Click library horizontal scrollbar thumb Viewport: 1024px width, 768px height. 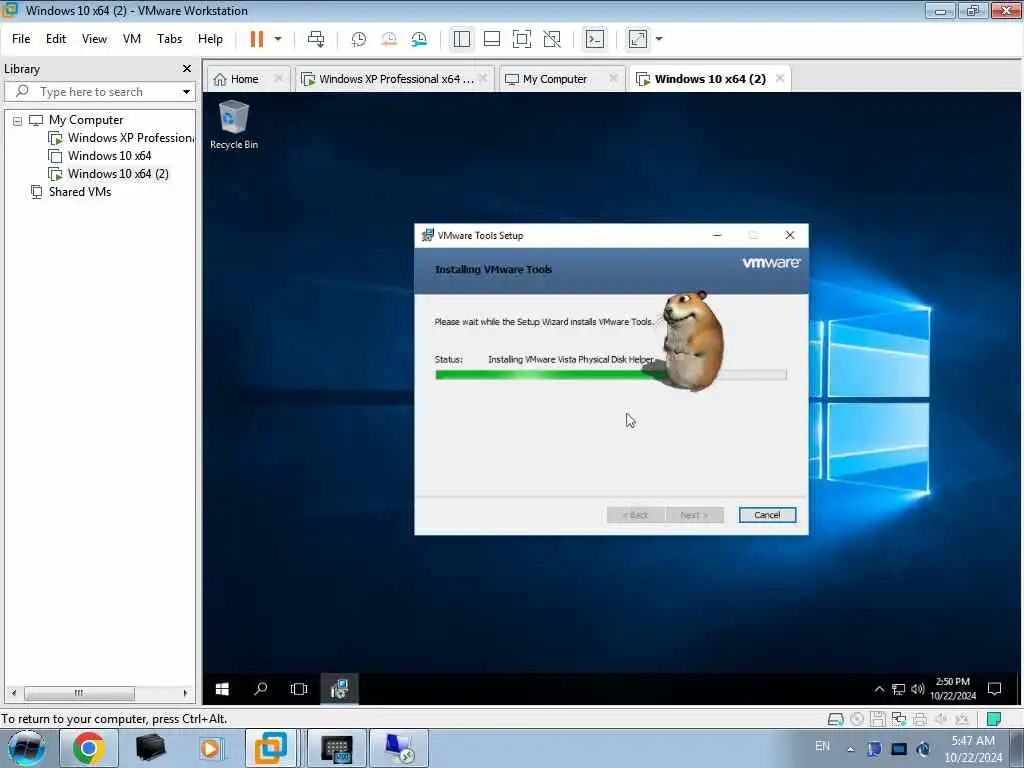[x=79, y=694]
